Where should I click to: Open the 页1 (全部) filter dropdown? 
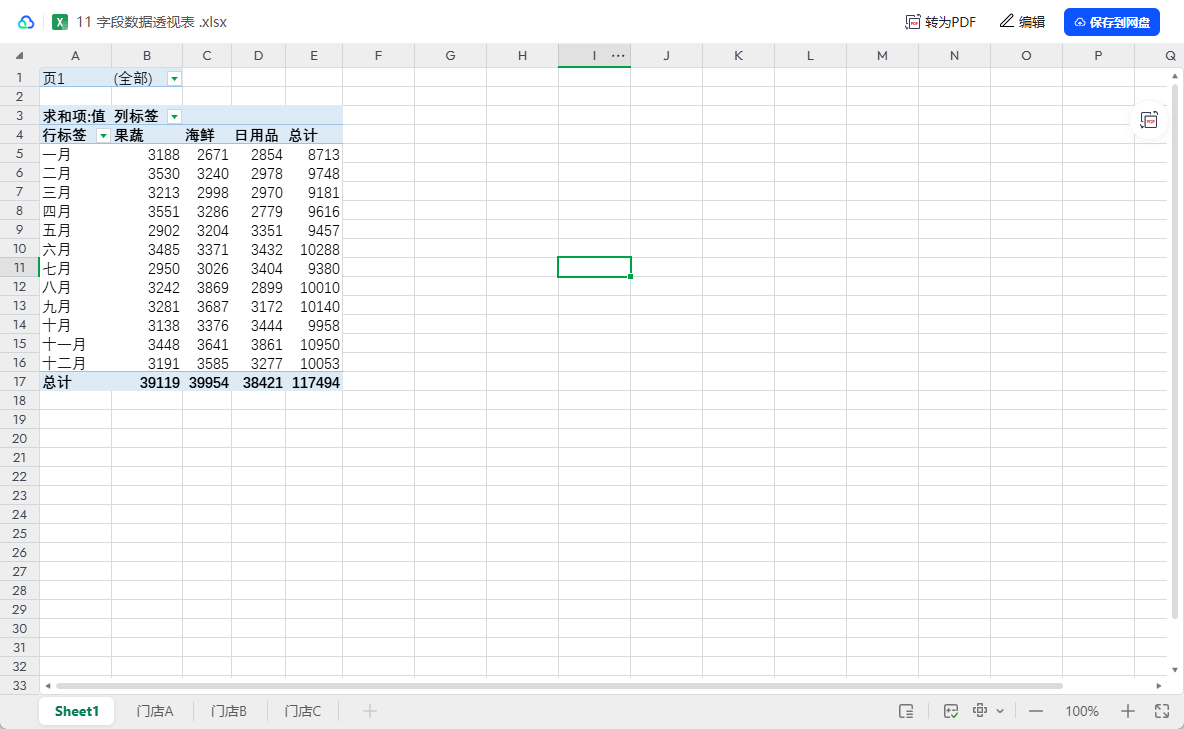click(x=173, y=77)
